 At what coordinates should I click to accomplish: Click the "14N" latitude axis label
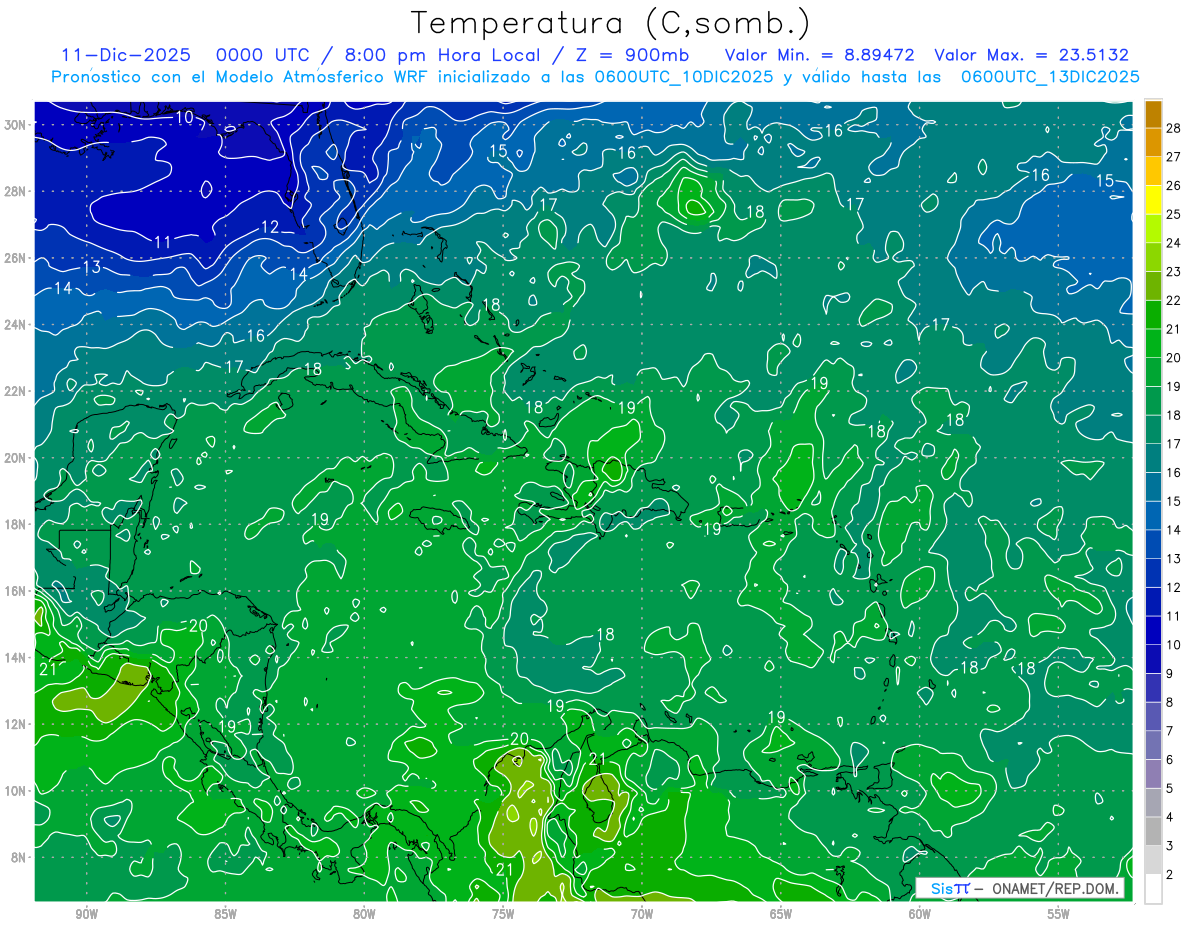[15, 658]
